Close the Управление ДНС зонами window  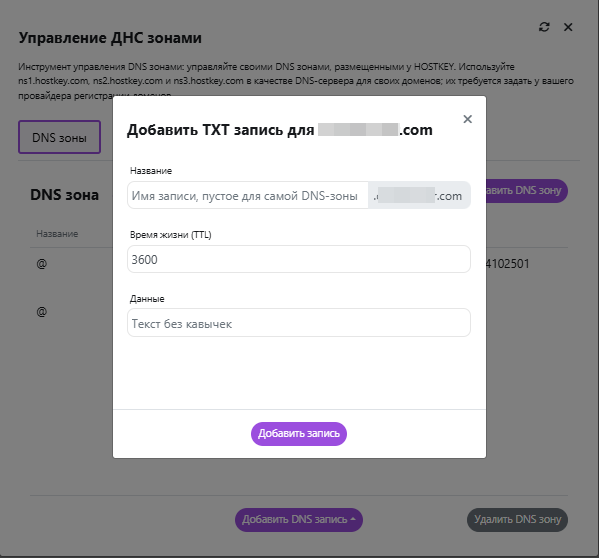(568, 27)
